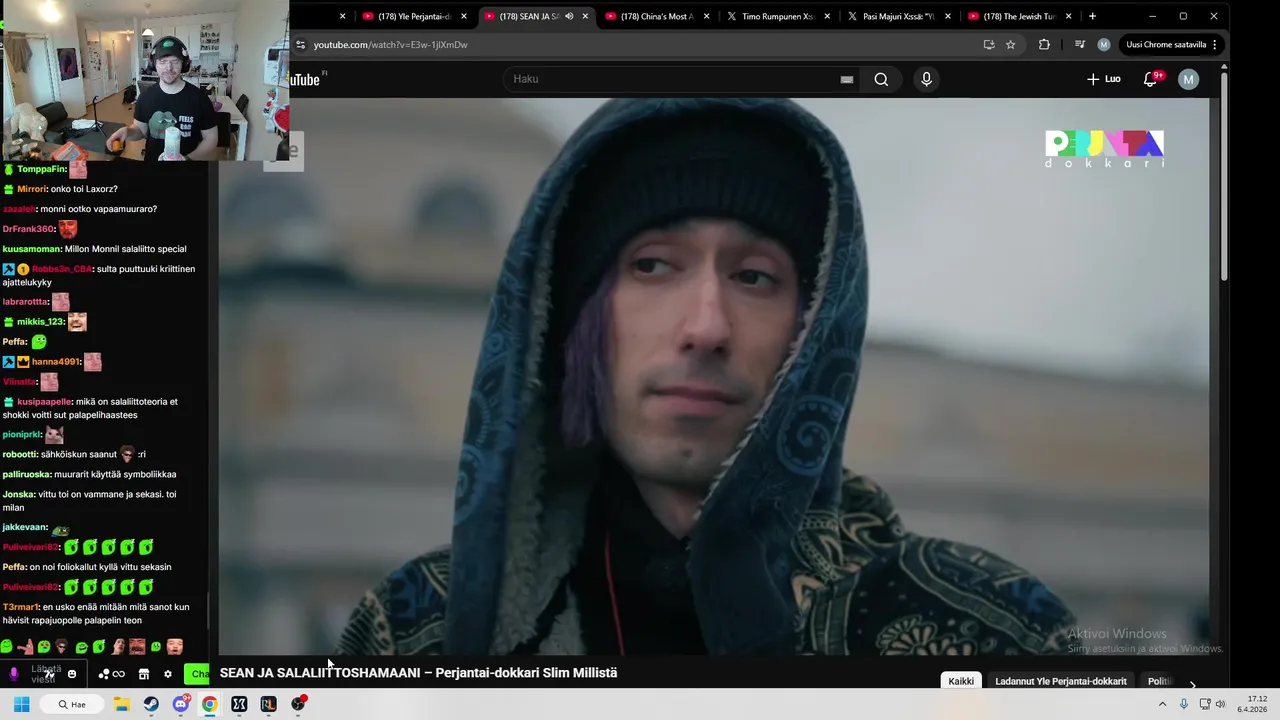Screen dimensions: 1280x720
Task: Click username Robbs3n_CBA in chat
Action: 62,269
